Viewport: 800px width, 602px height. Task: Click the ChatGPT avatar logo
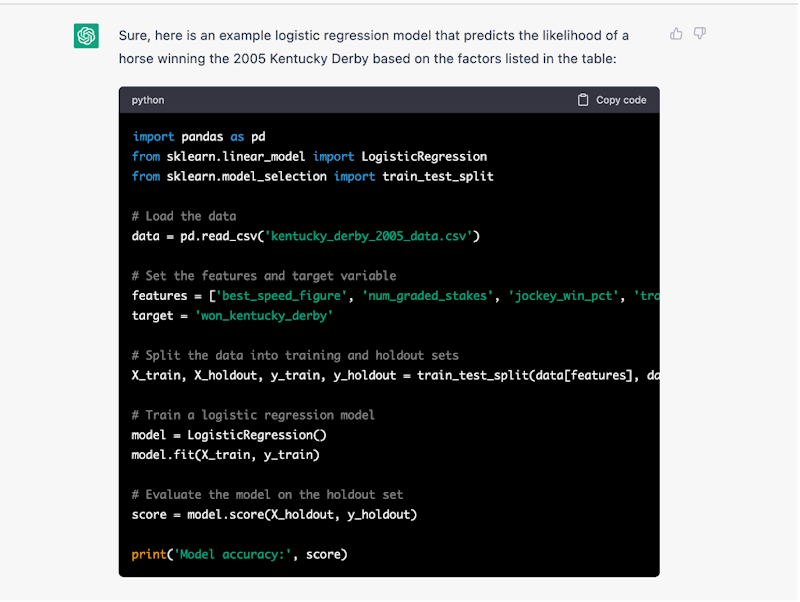(86, 36)
